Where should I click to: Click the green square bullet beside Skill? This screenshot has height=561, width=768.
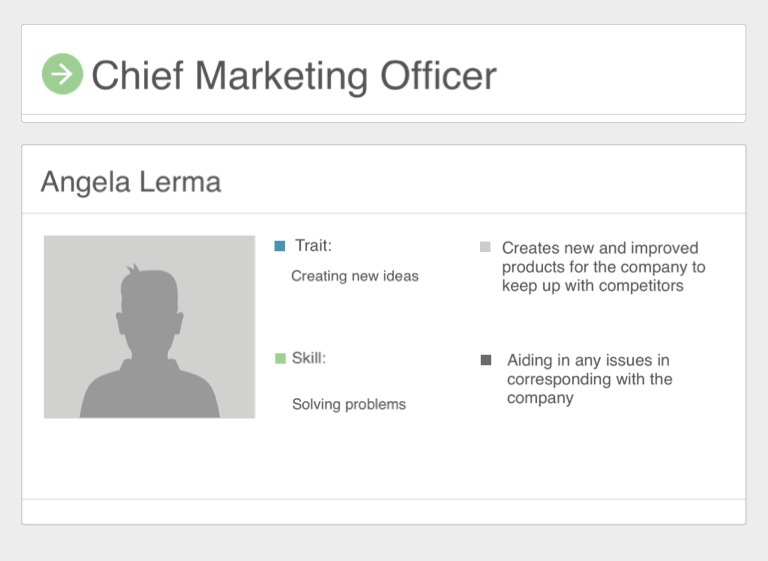(280, 359)
